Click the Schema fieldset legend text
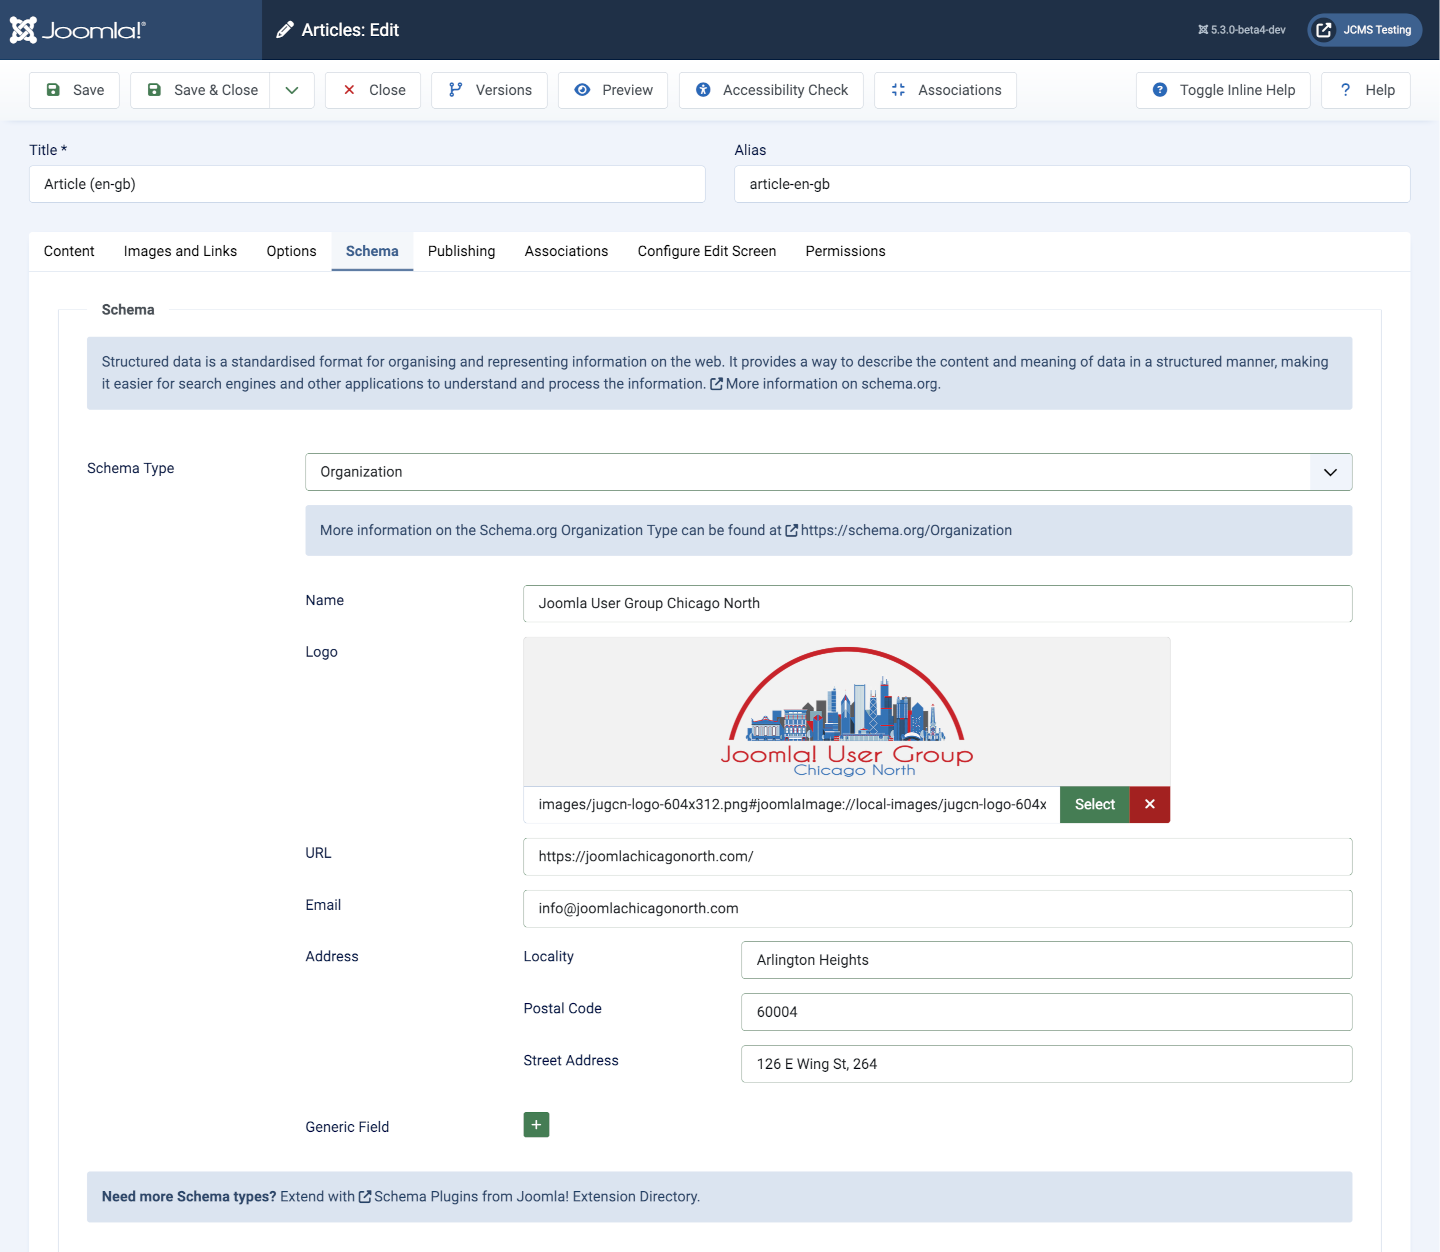 tap(128, 310)
